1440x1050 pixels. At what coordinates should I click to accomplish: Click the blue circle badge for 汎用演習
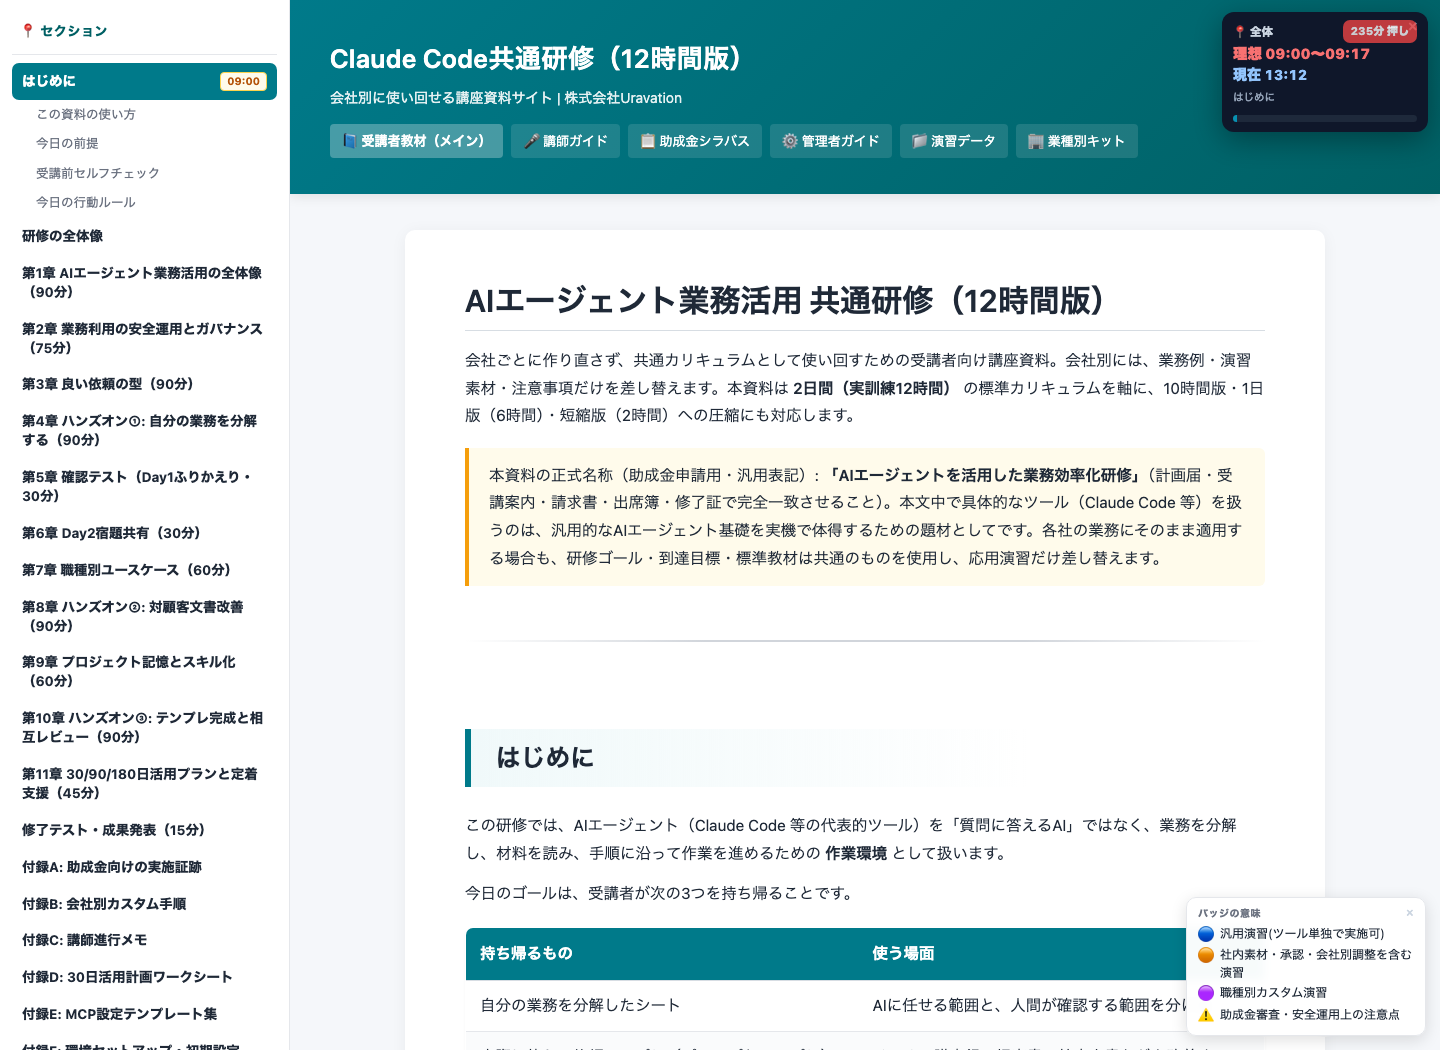tap(1206, 934)
